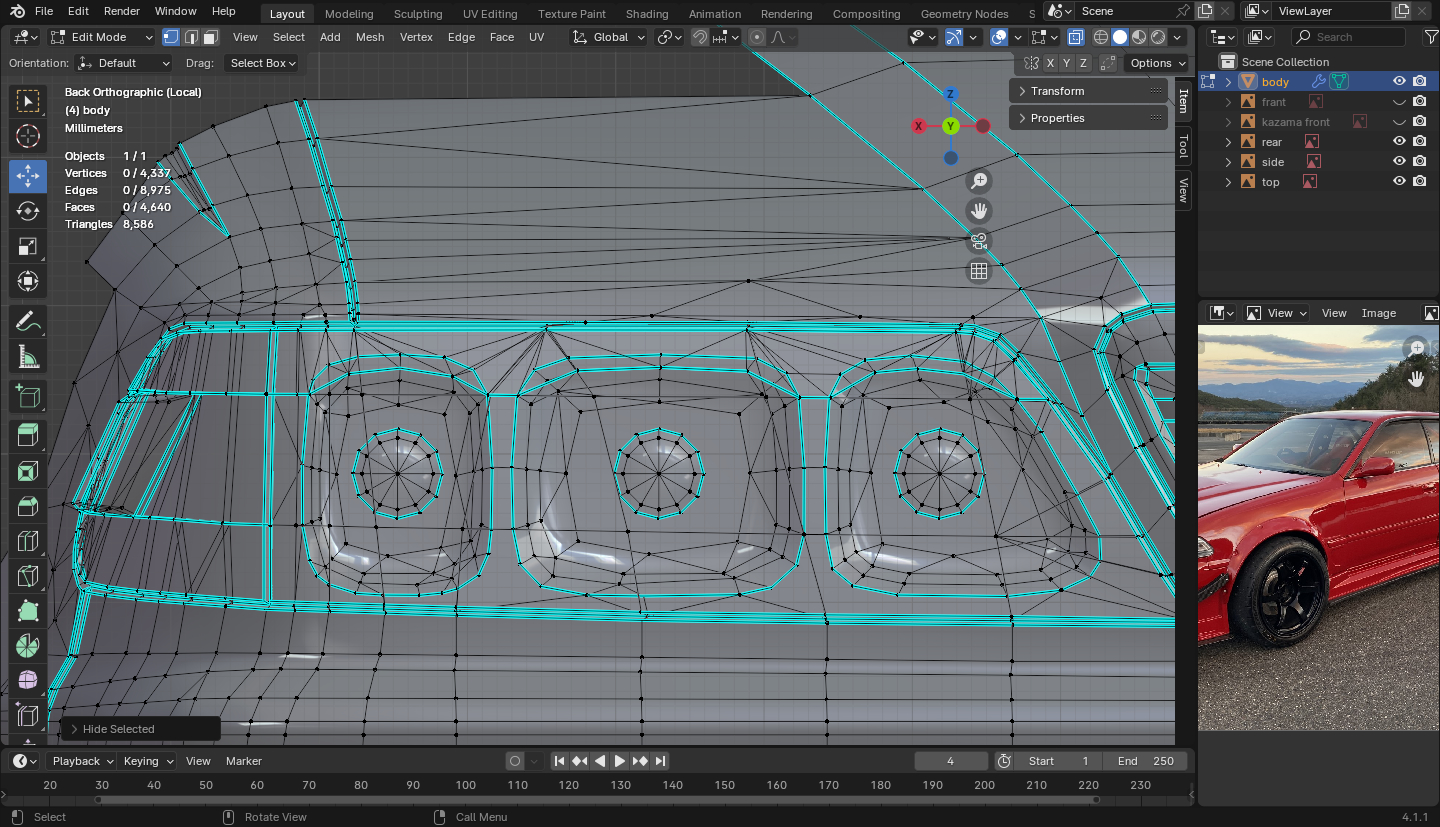Viewport: 1440px width, 827px height.
Task: Toggle visibility of body object
Action: (1399, 82)
